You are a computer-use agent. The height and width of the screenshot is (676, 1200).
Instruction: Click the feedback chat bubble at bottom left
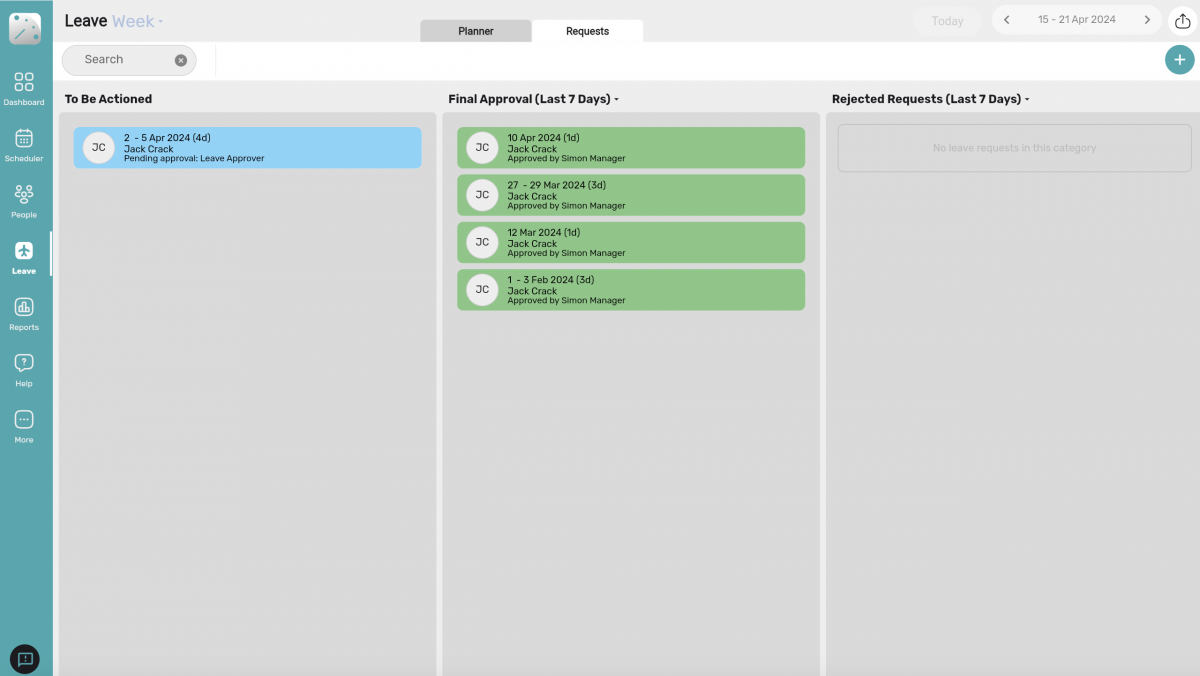tap(24, 659)
